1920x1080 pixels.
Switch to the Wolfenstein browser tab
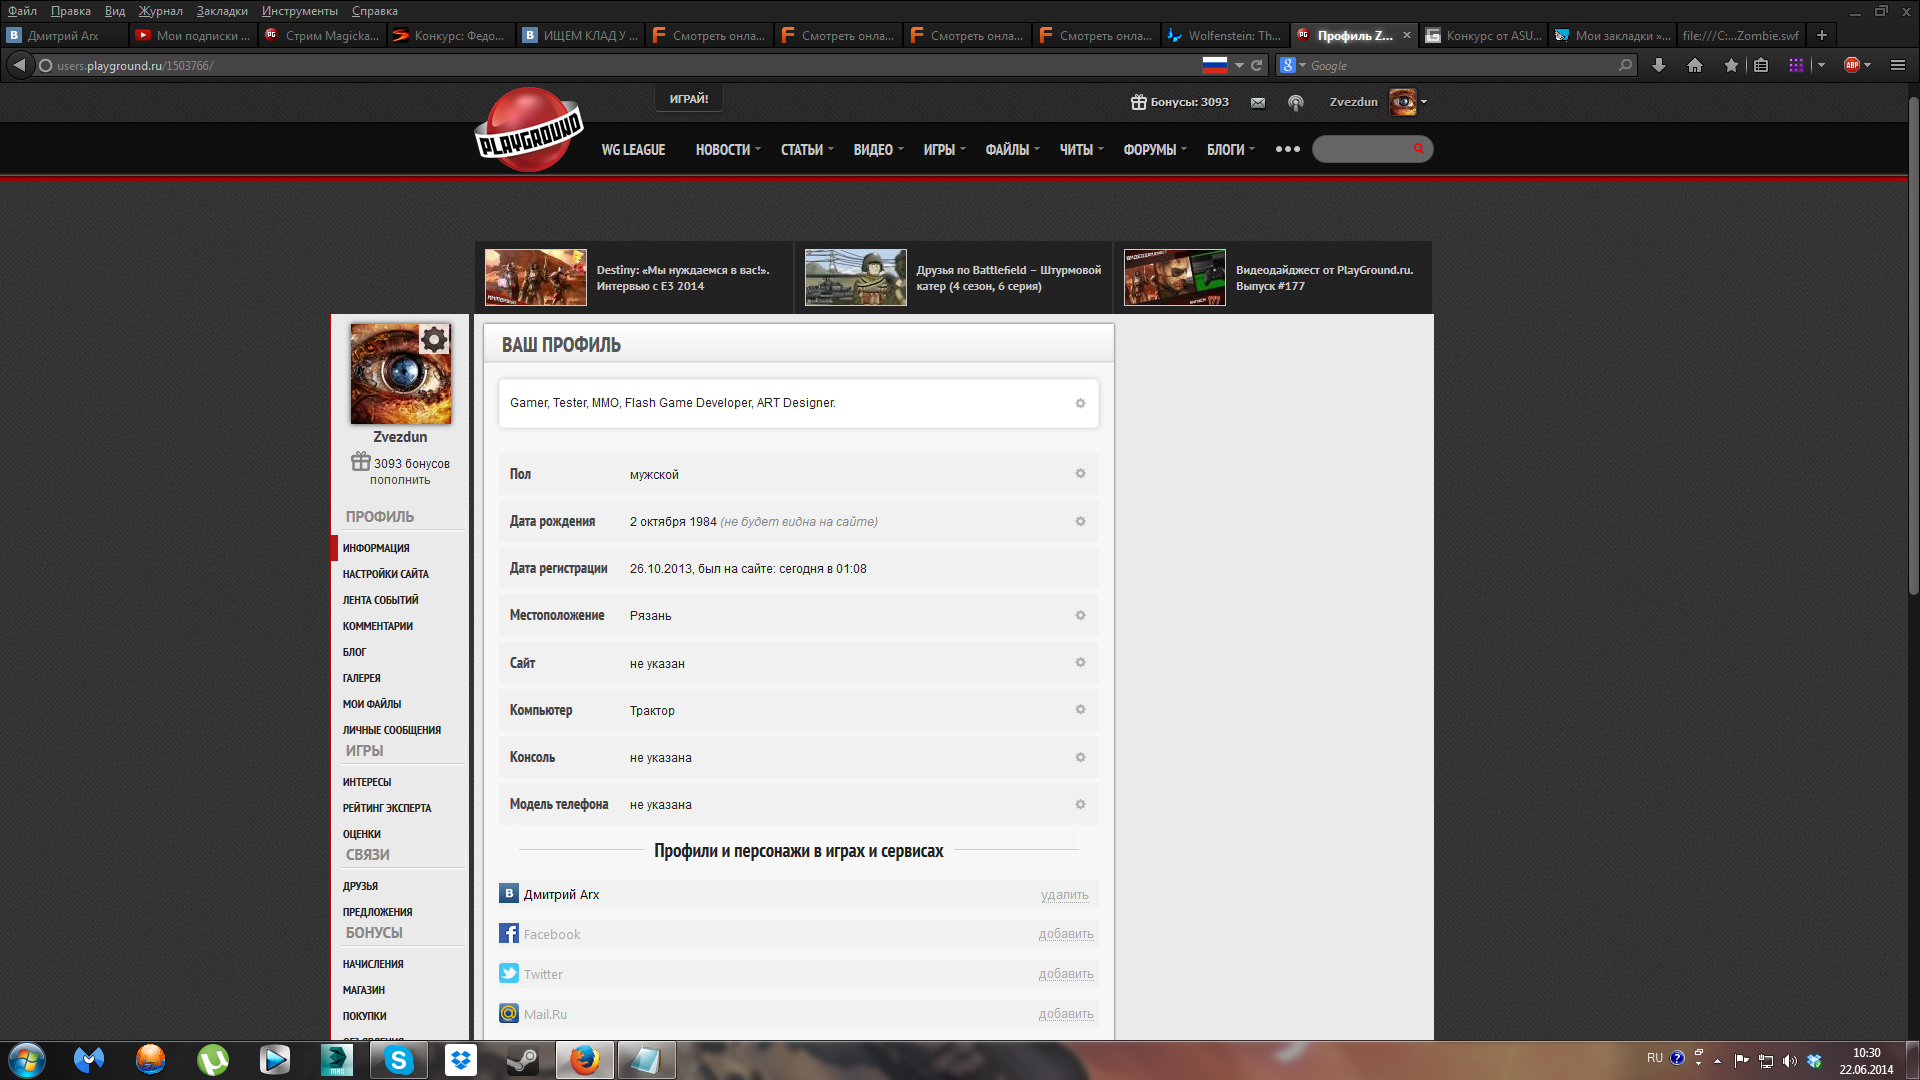pos(1225,35)
